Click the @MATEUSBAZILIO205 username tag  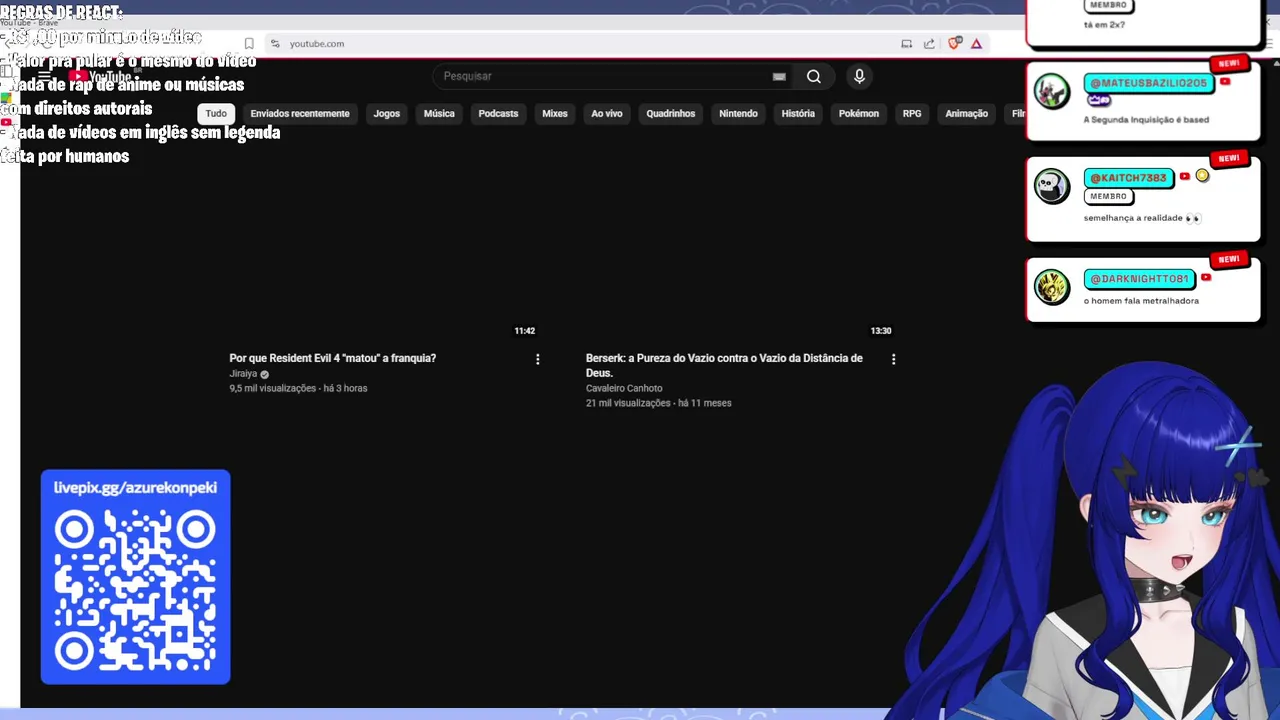1149,83
